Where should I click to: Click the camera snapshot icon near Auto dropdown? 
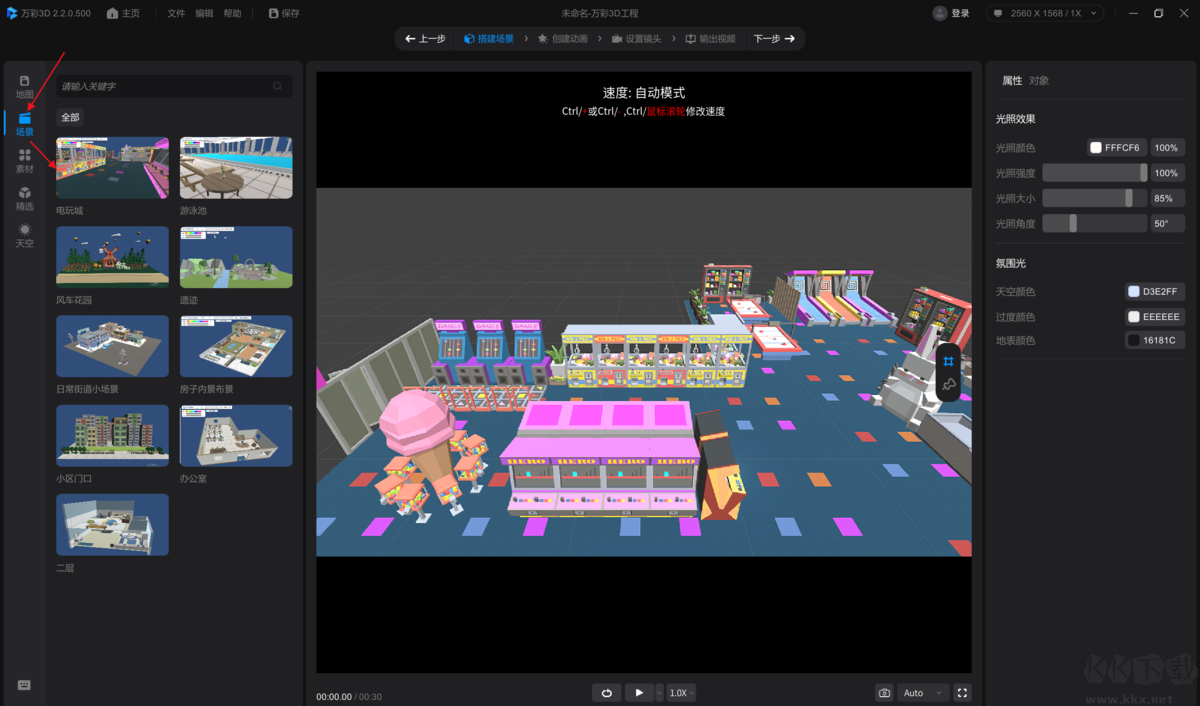[884, 692]
